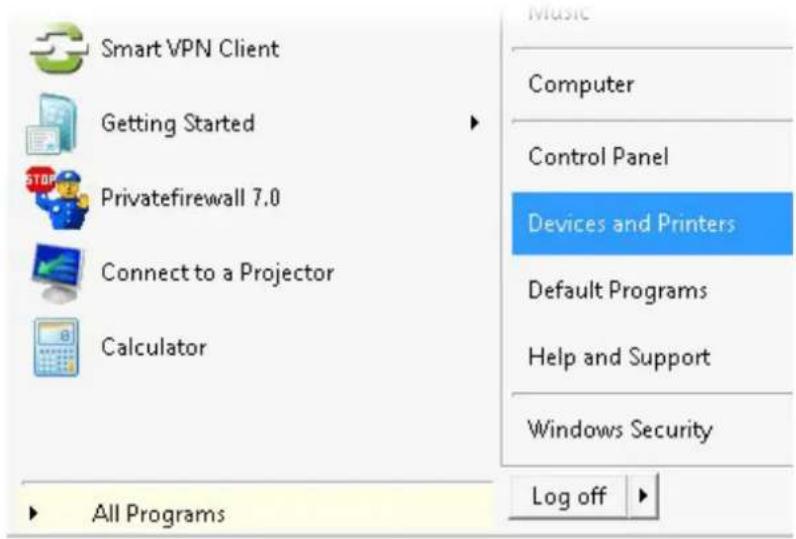Select Devices and Printers

click(x=652, y=223)
